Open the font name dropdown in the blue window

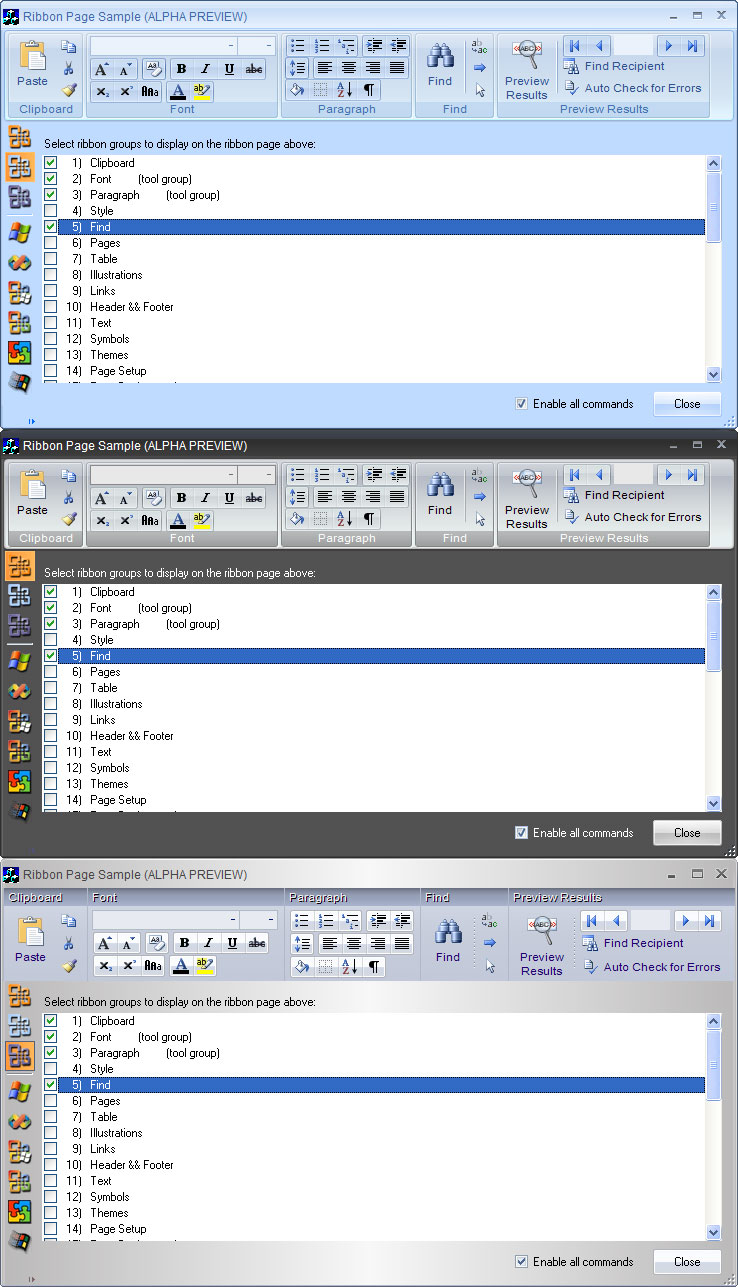click(x=231, y=46)
